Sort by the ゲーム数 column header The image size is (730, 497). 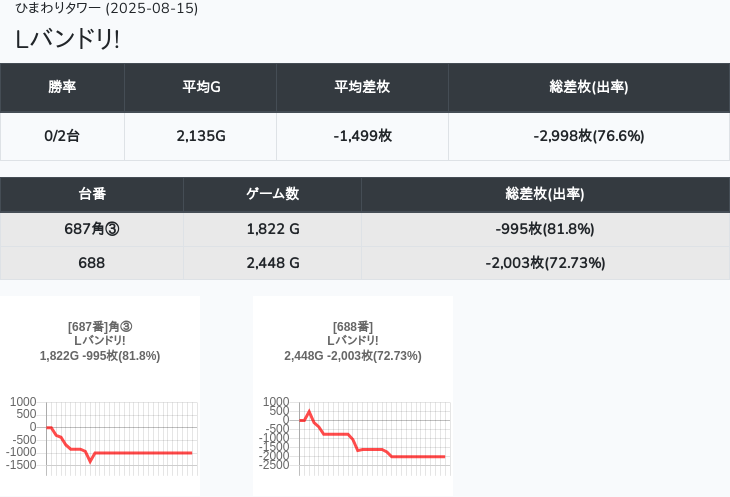point(272,194)
